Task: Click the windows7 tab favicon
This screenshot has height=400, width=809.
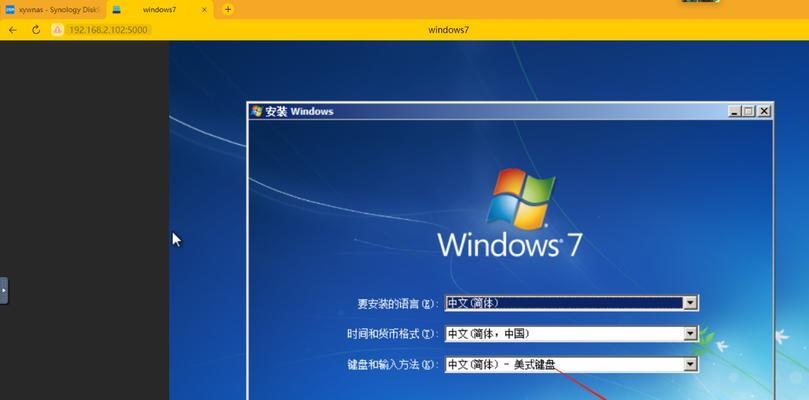Action: click(117, 10)
